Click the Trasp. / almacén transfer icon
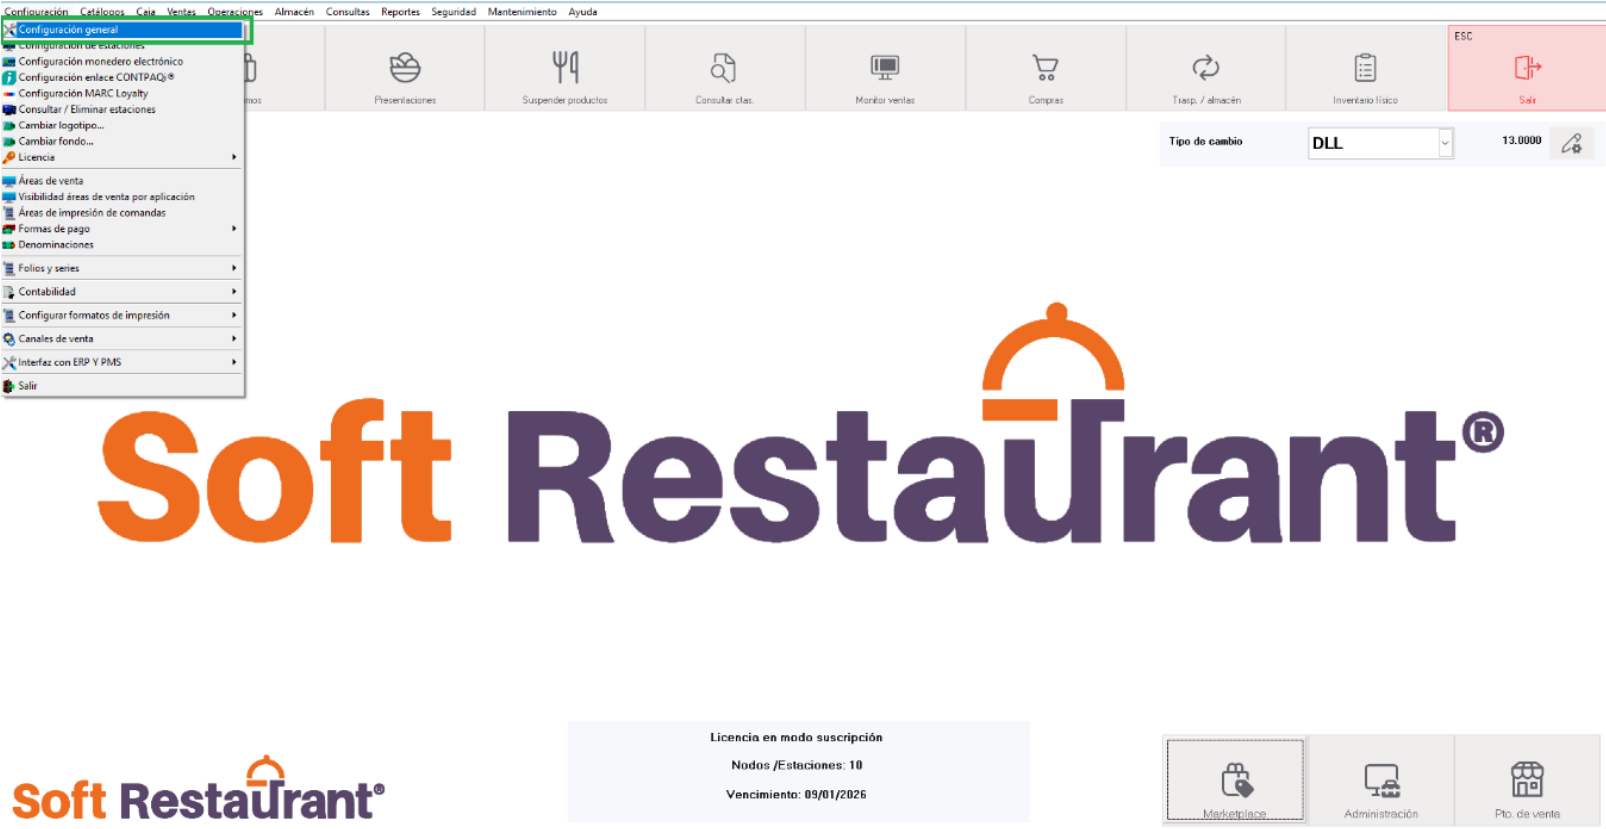This screenshot has width=1606, height=829. [1206, 68]
